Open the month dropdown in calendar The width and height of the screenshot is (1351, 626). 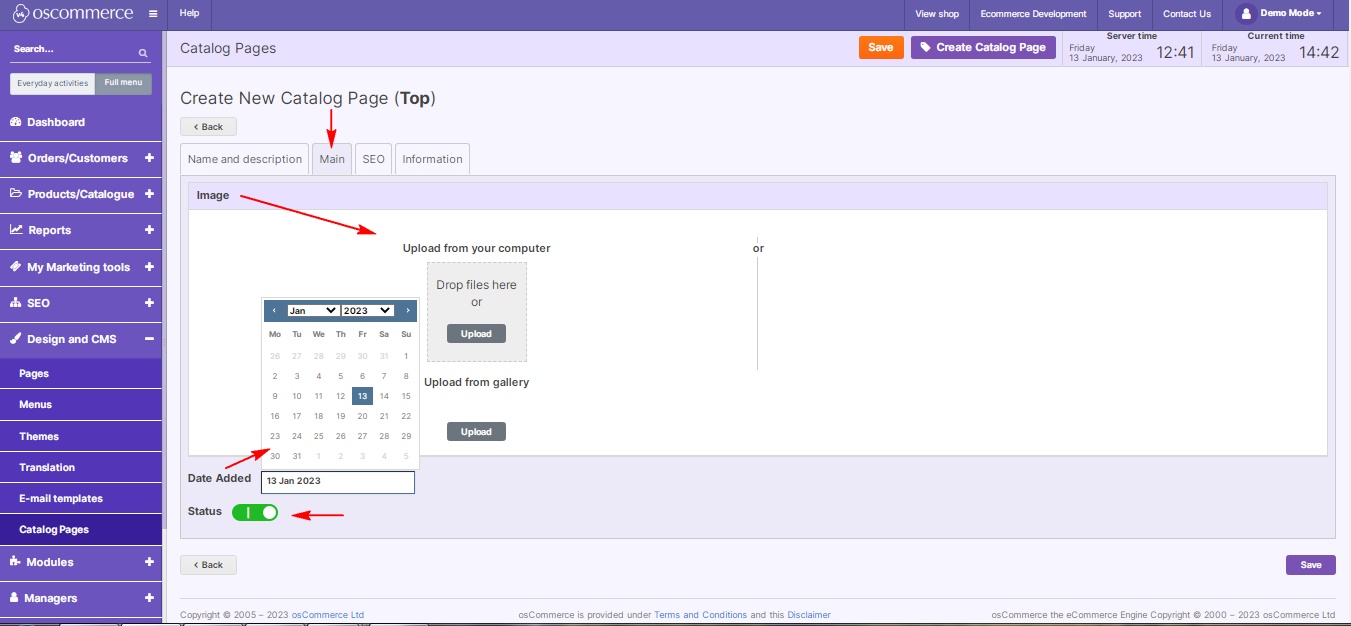(x=313, y=311)
